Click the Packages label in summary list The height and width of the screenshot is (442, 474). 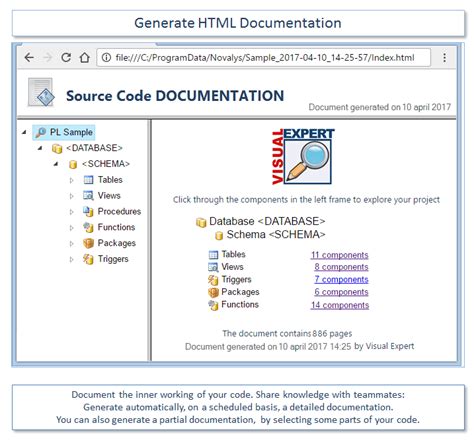[240, 292]
